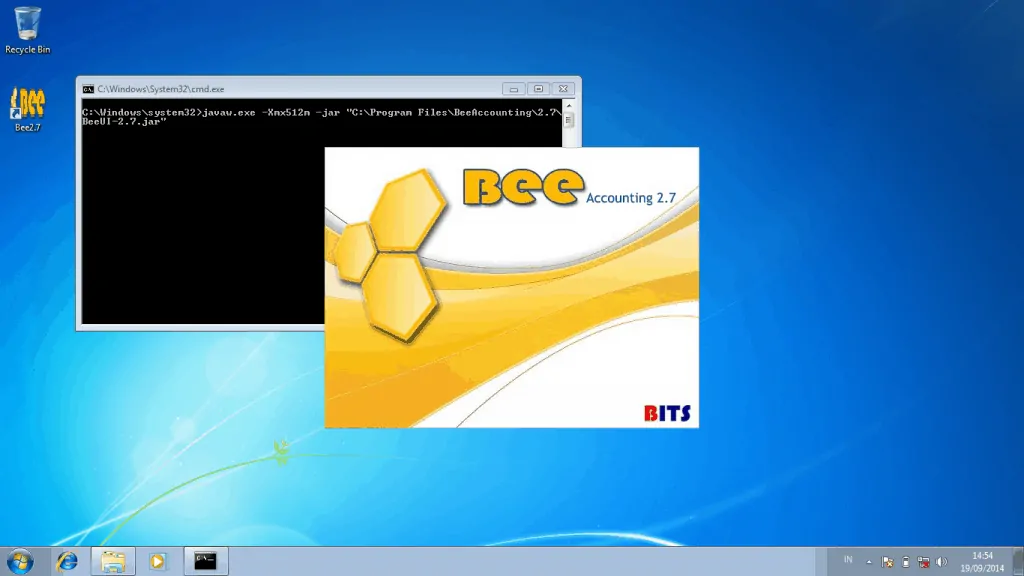Image resolution: width=1024 pixels, height=576 pixels.
Task: Click the Bee Accounting 2.7 splash screen
Action: pyautogui.click(x=511, y=287)
